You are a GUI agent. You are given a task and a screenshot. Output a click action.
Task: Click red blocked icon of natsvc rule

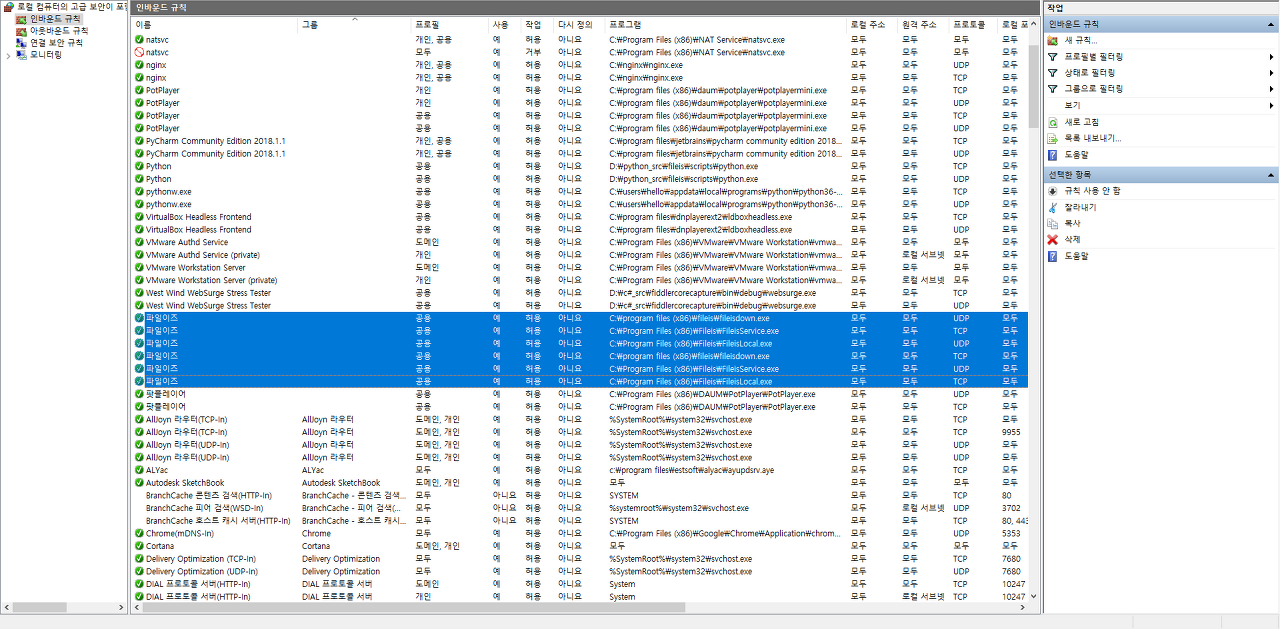coord(139,52)
